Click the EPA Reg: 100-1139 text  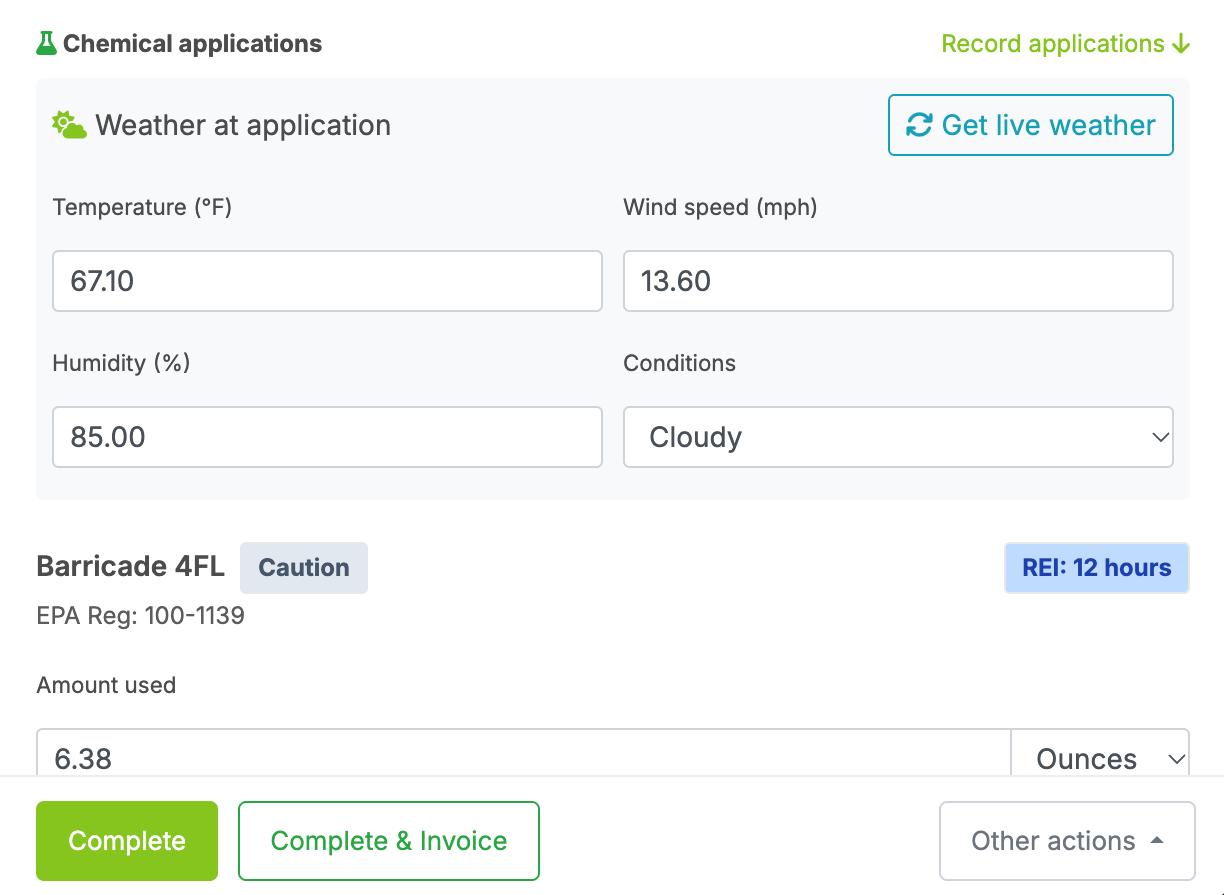click(141, 616)
